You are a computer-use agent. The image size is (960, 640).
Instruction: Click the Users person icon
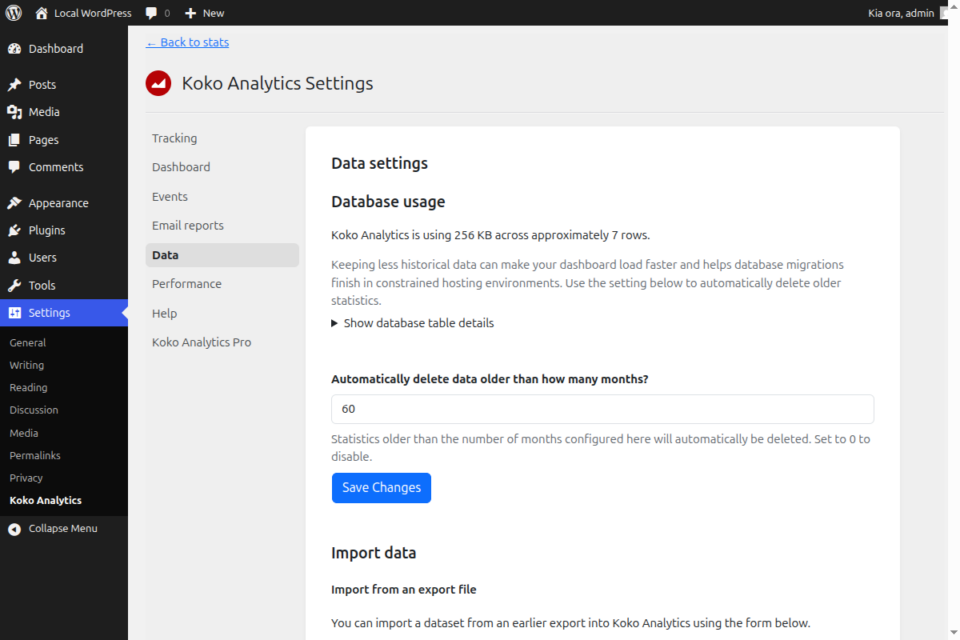coord(14,258)
